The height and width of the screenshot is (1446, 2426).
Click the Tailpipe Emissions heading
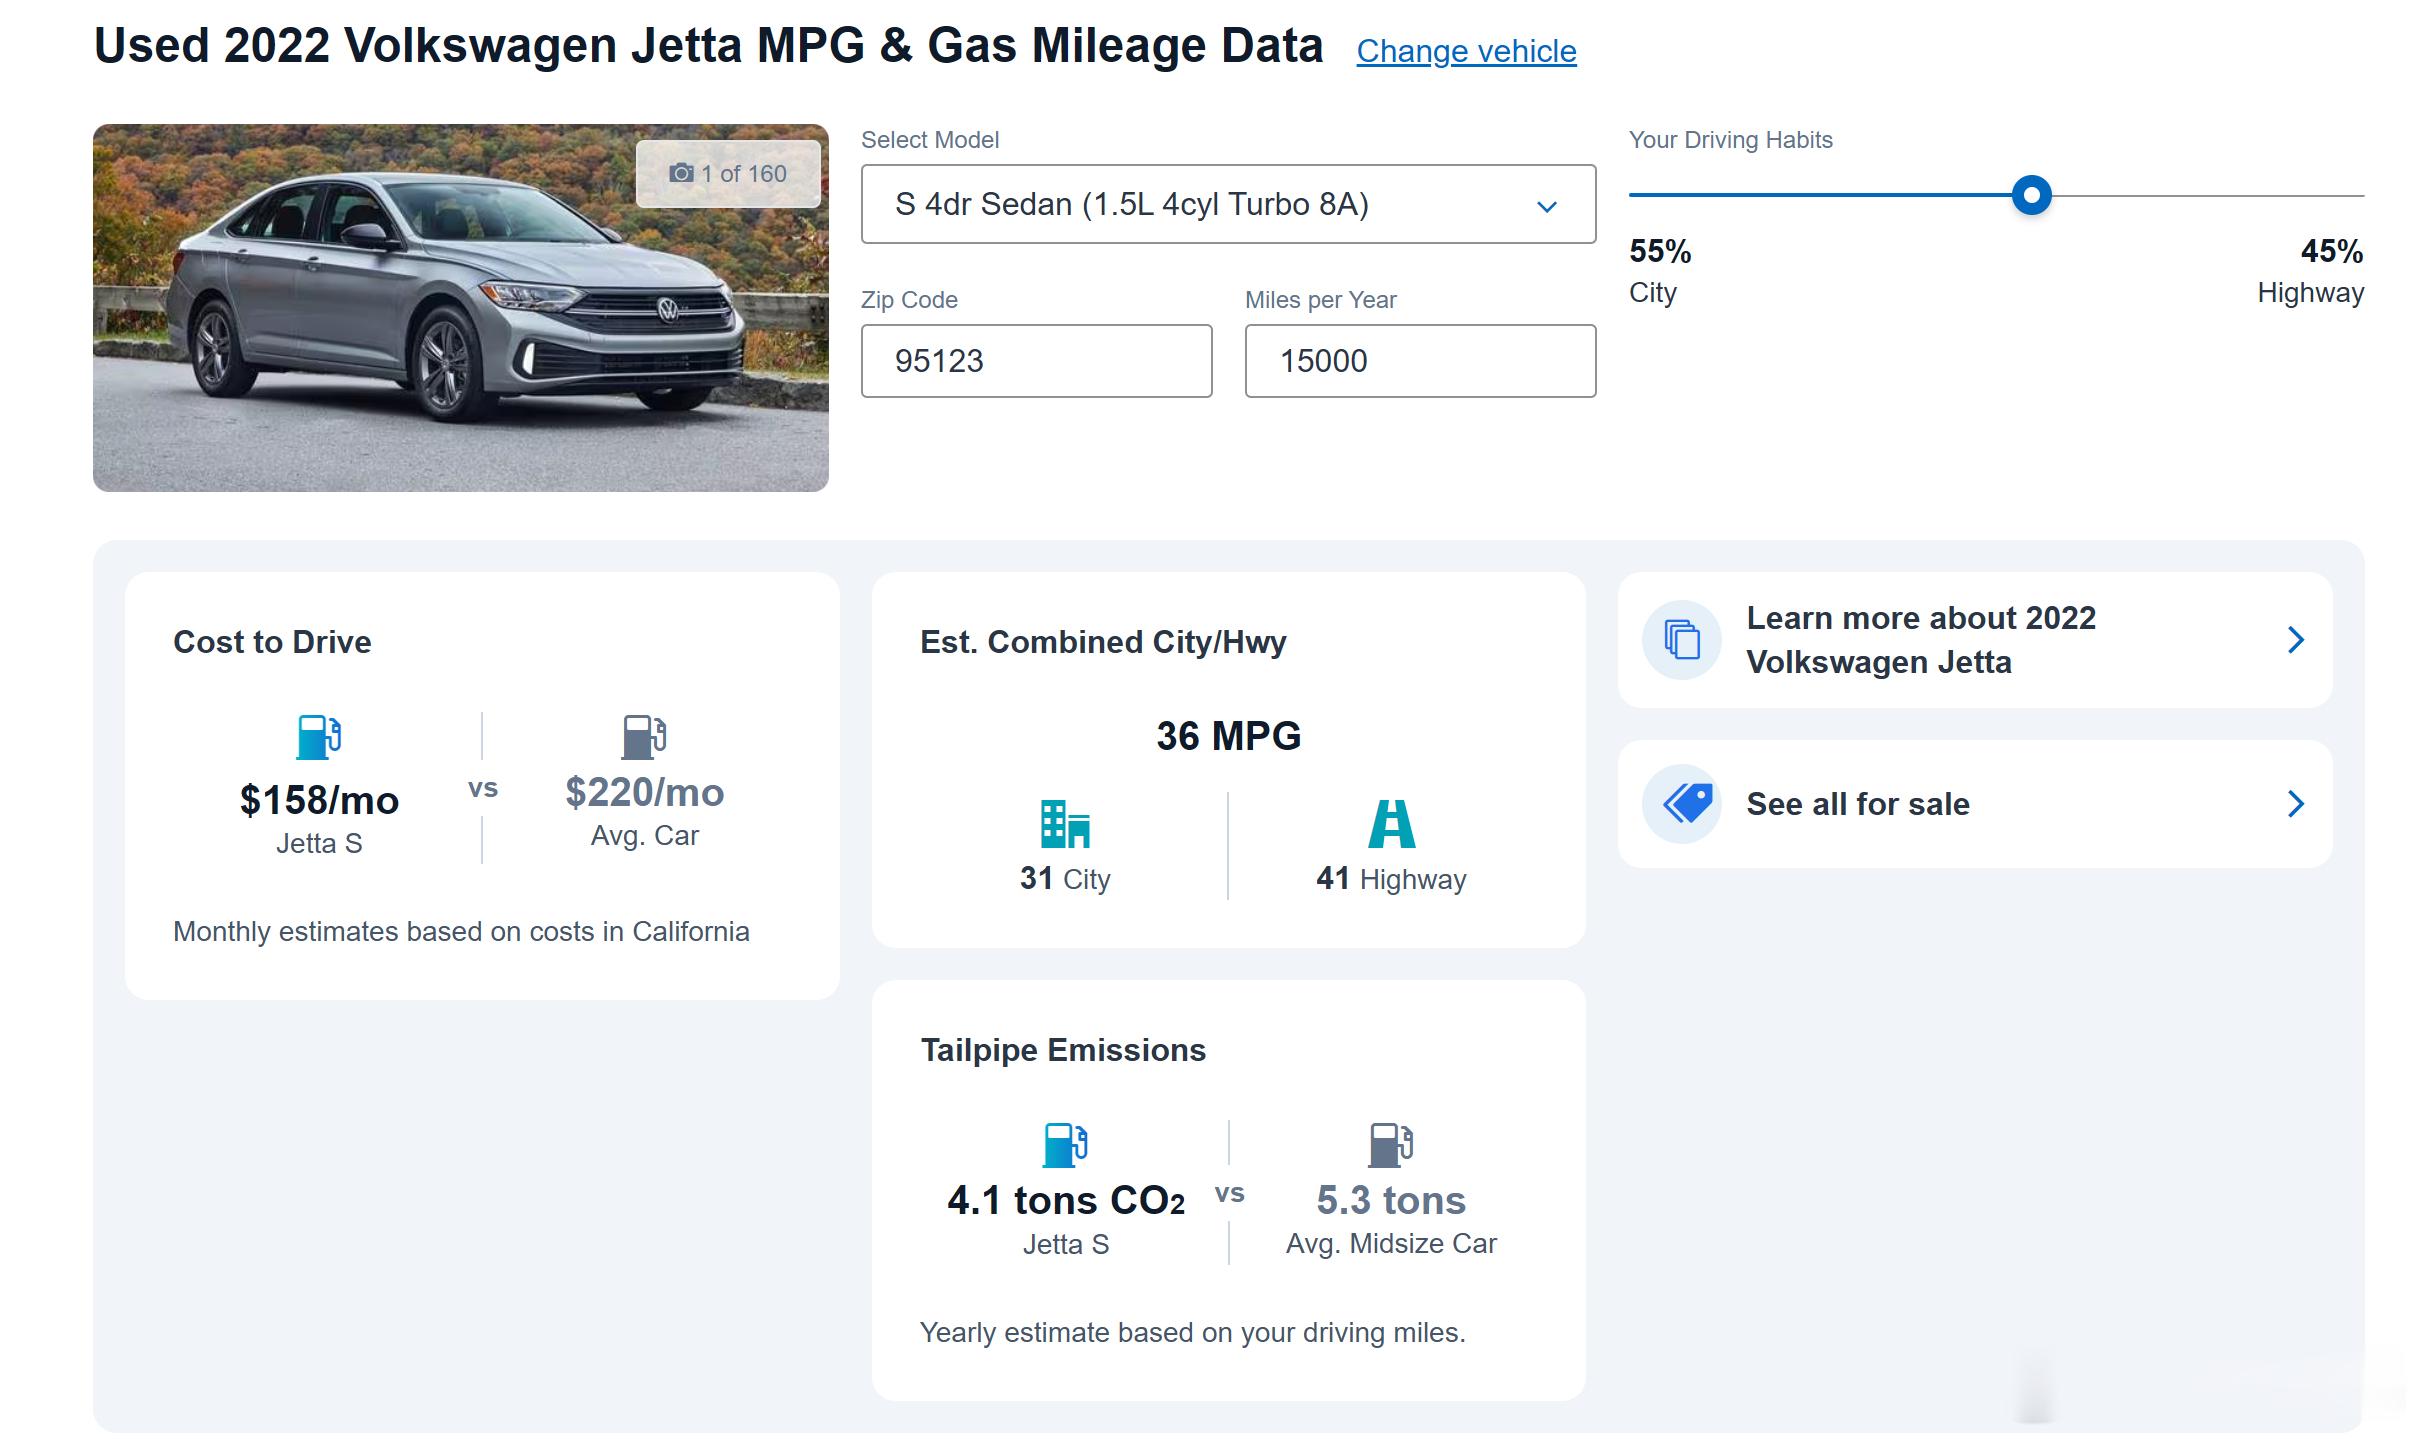pos(1063,1050)
